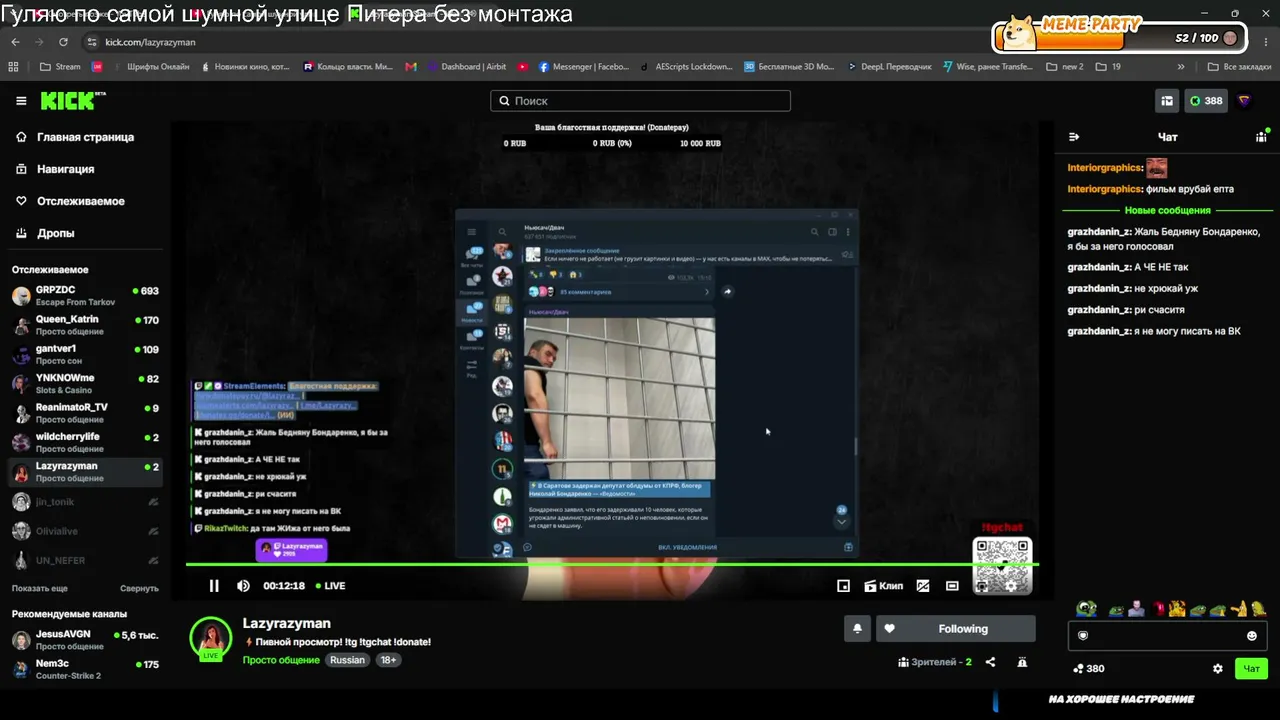The image size is (1280, 720).
Task: Open Queen_Katrin channel in sidebar
Action: (x=85, y=325)
